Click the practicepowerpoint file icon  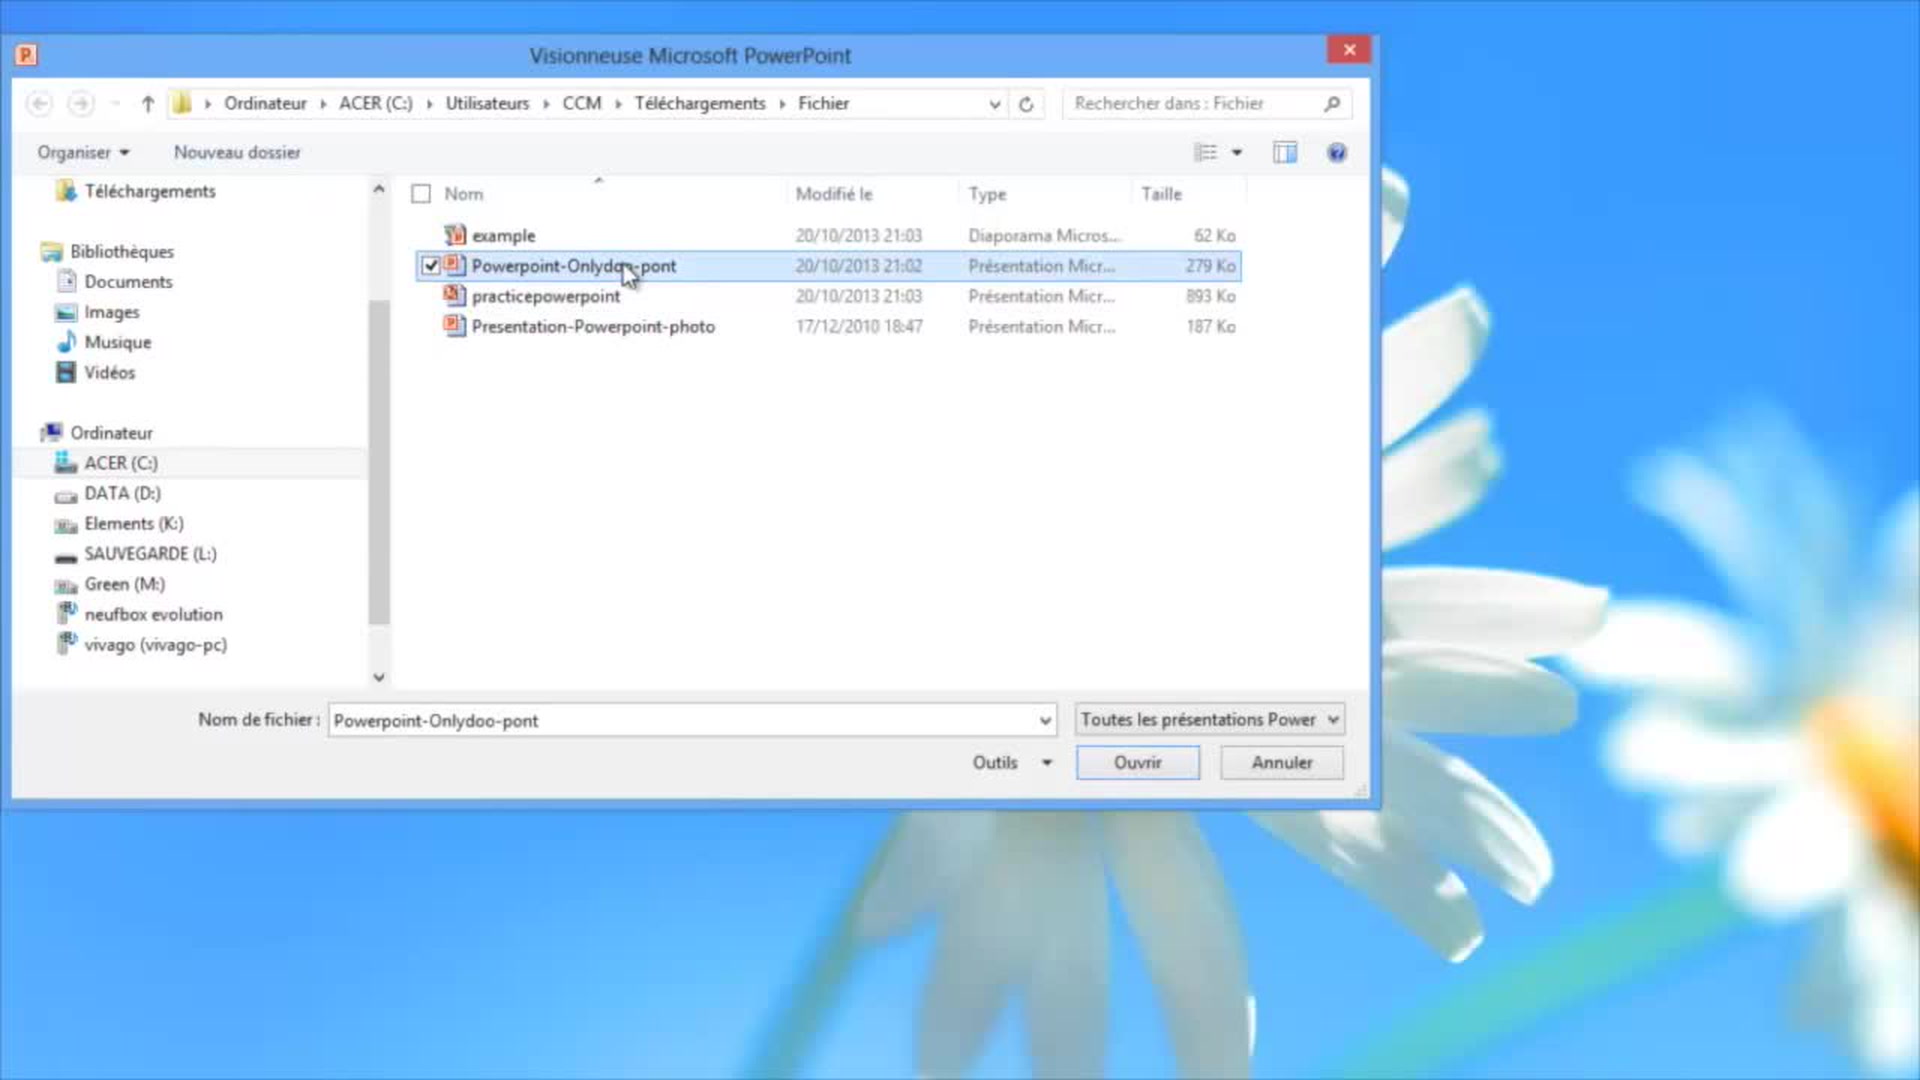tap(455, 295)
